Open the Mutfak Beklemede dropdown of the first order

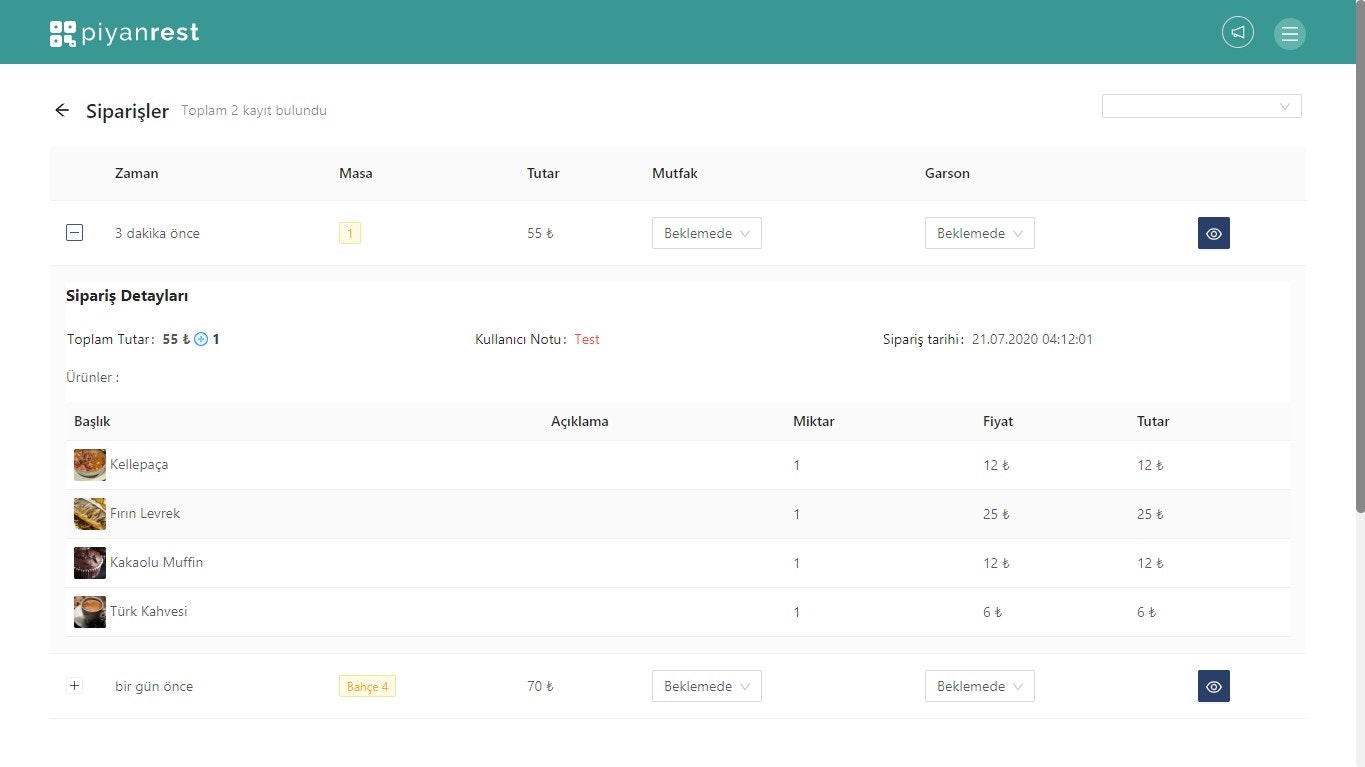point(707,233)
